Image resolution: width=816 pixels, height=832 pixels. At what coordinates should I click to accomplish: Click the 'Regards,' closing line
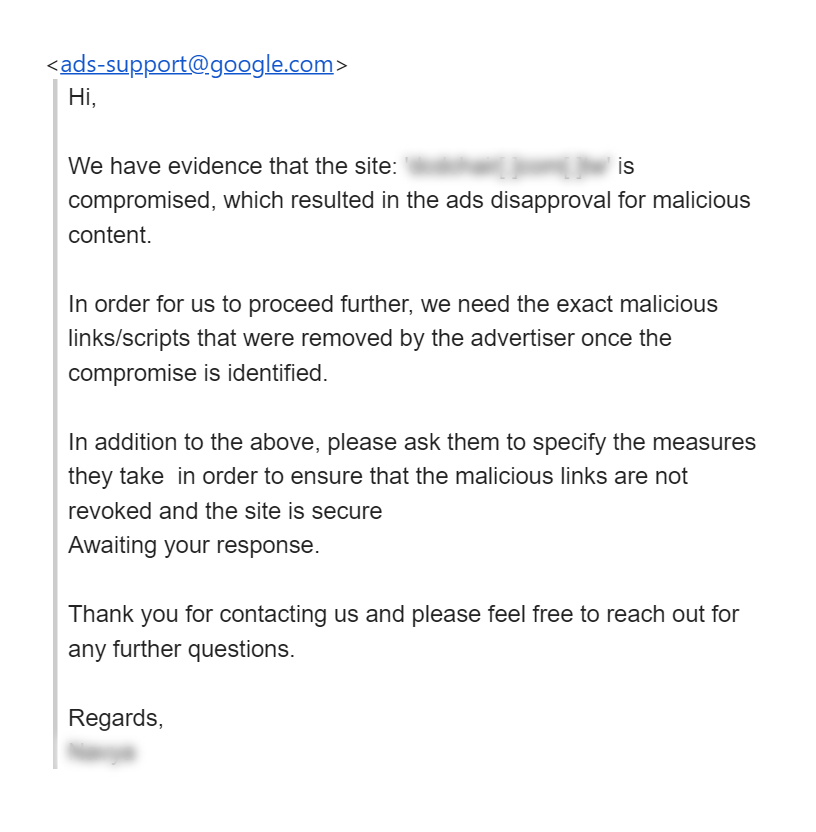[116, 718]
